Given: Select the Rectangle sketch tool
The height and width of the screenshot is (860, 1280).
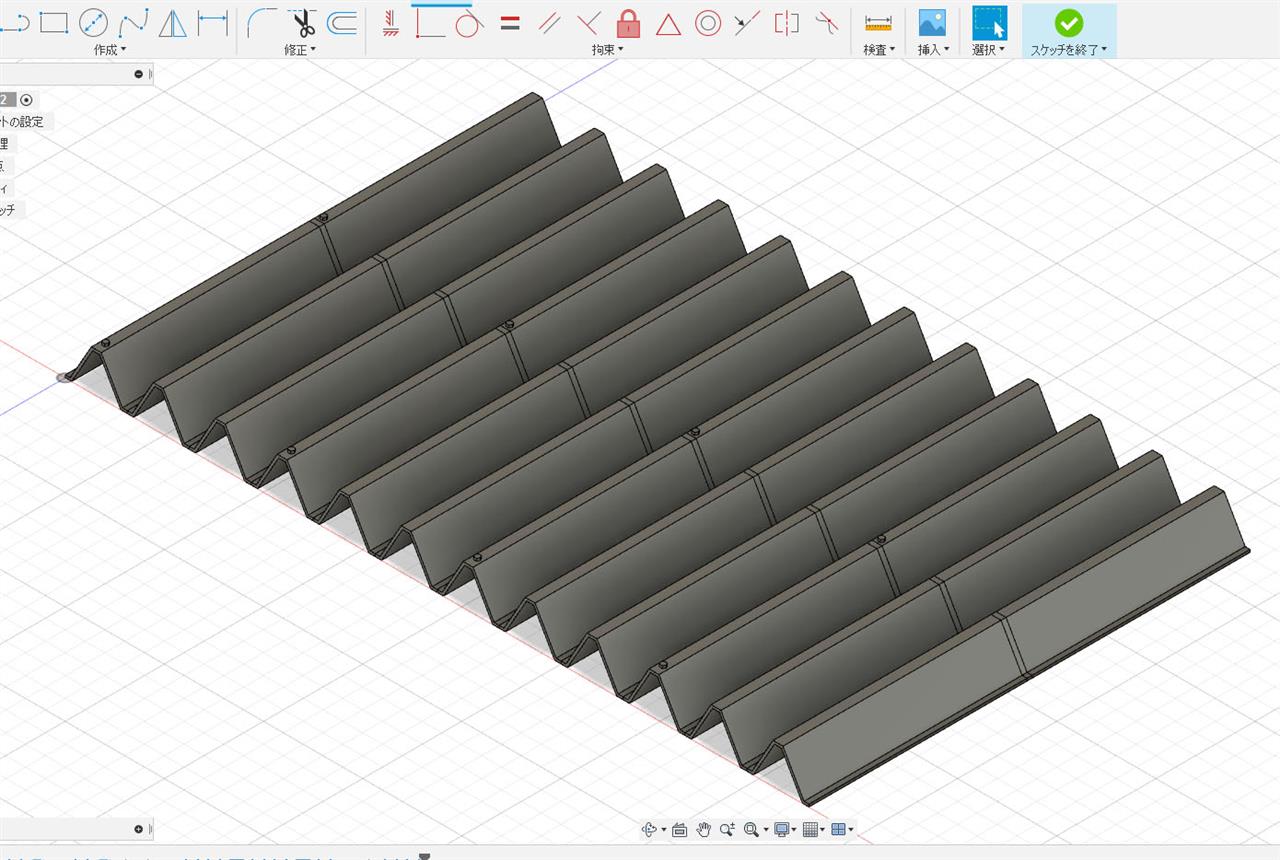Looking at the screenshot, I should (x=53, y=22).
